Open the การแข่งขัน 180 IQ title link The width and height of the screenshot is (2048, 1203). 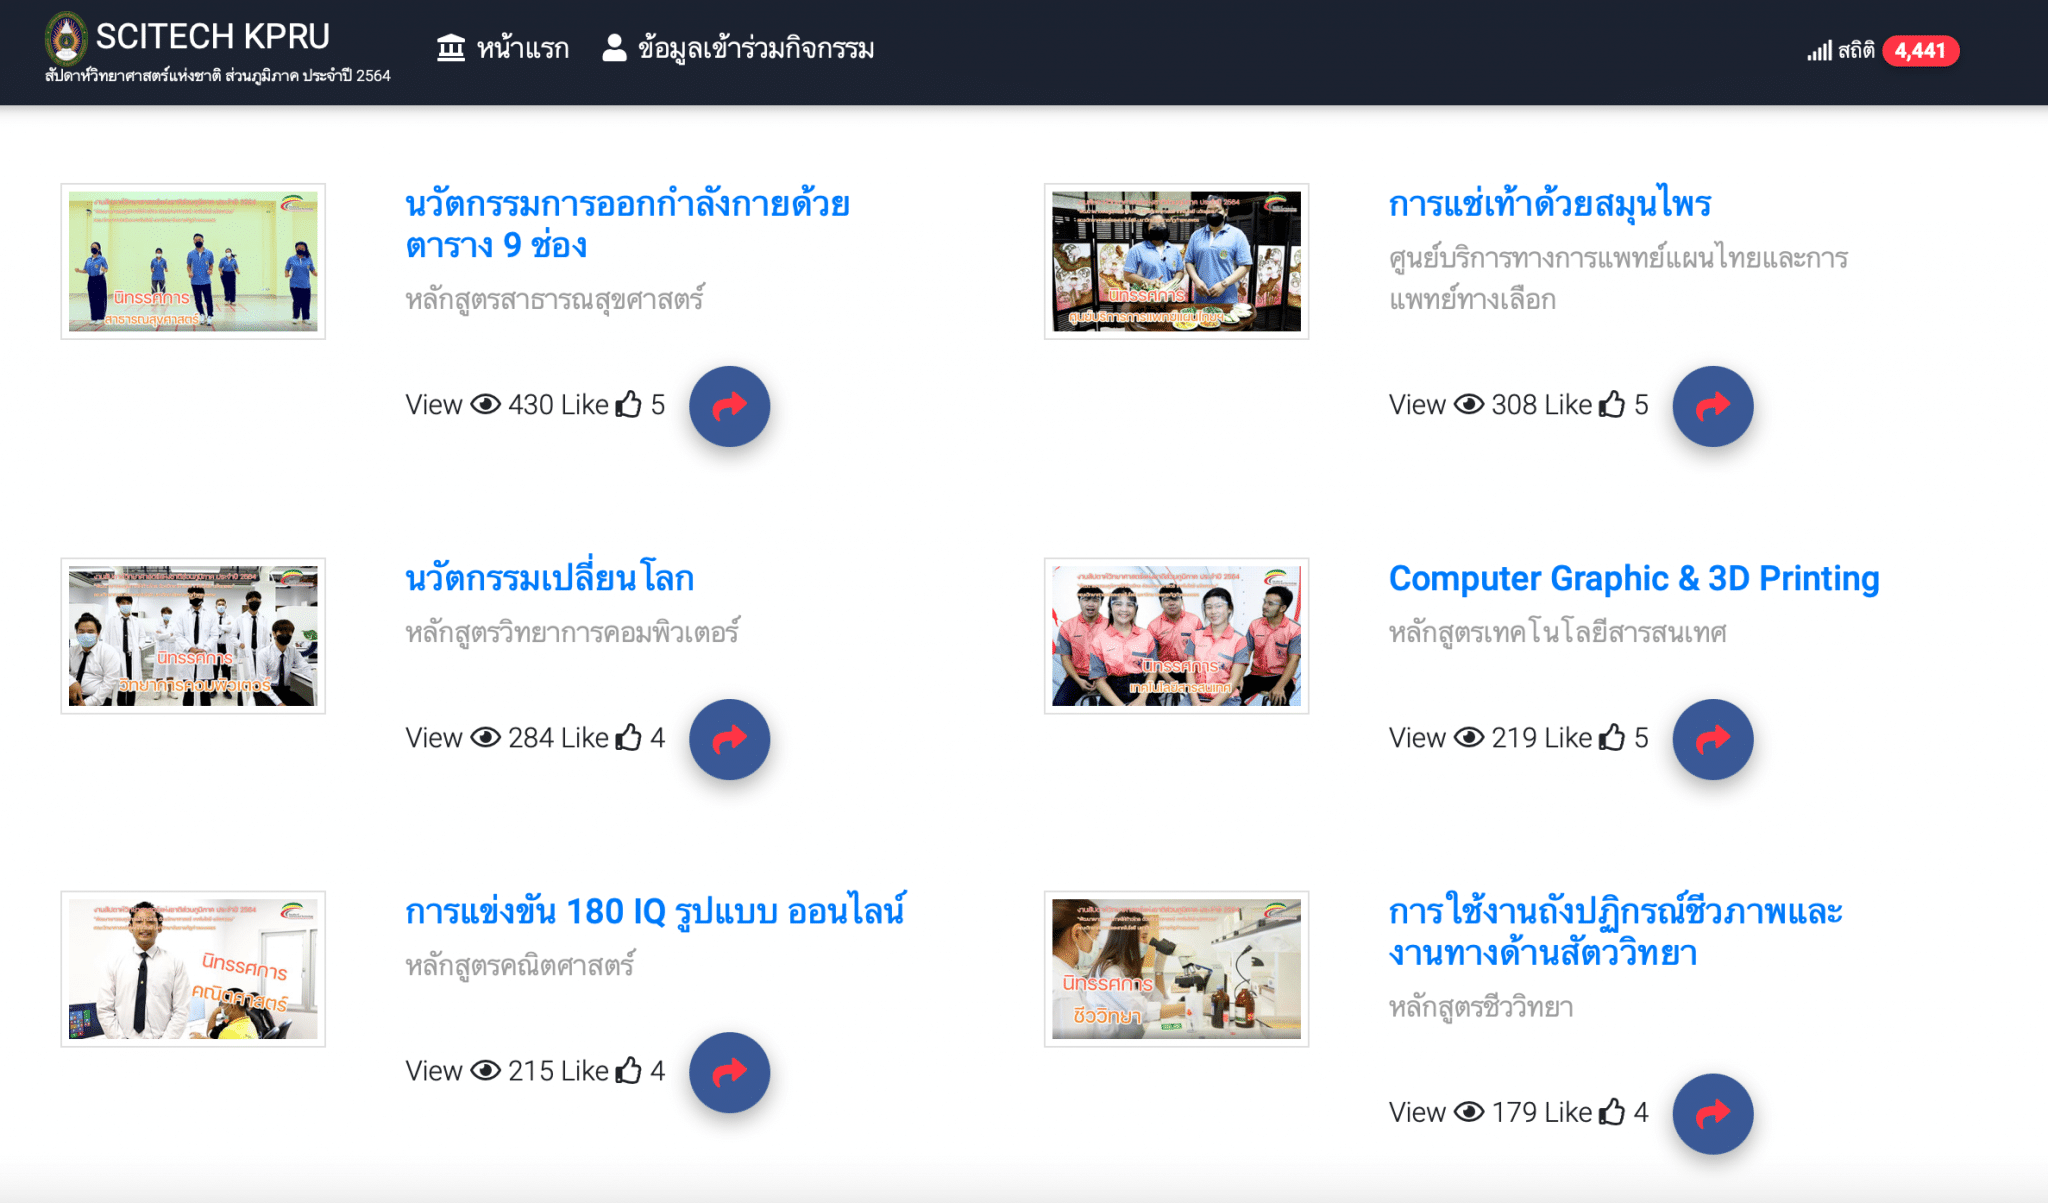655,911
